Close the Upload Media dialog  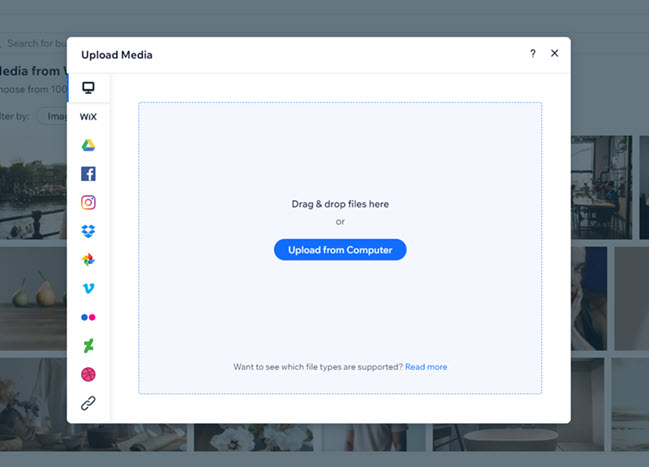(x=555, y=53)
